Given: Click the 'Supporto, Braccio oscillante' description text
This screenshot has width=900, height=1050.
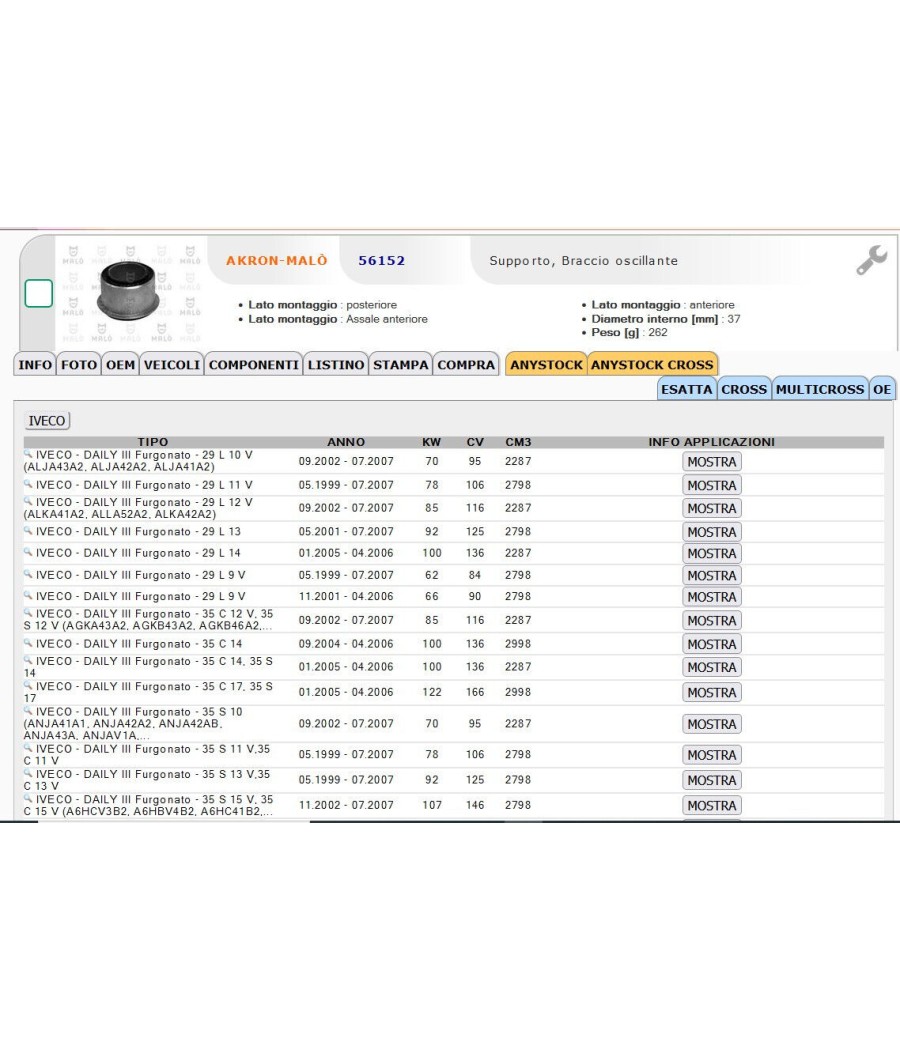Looking at the screenshot, I should (583, 260).
